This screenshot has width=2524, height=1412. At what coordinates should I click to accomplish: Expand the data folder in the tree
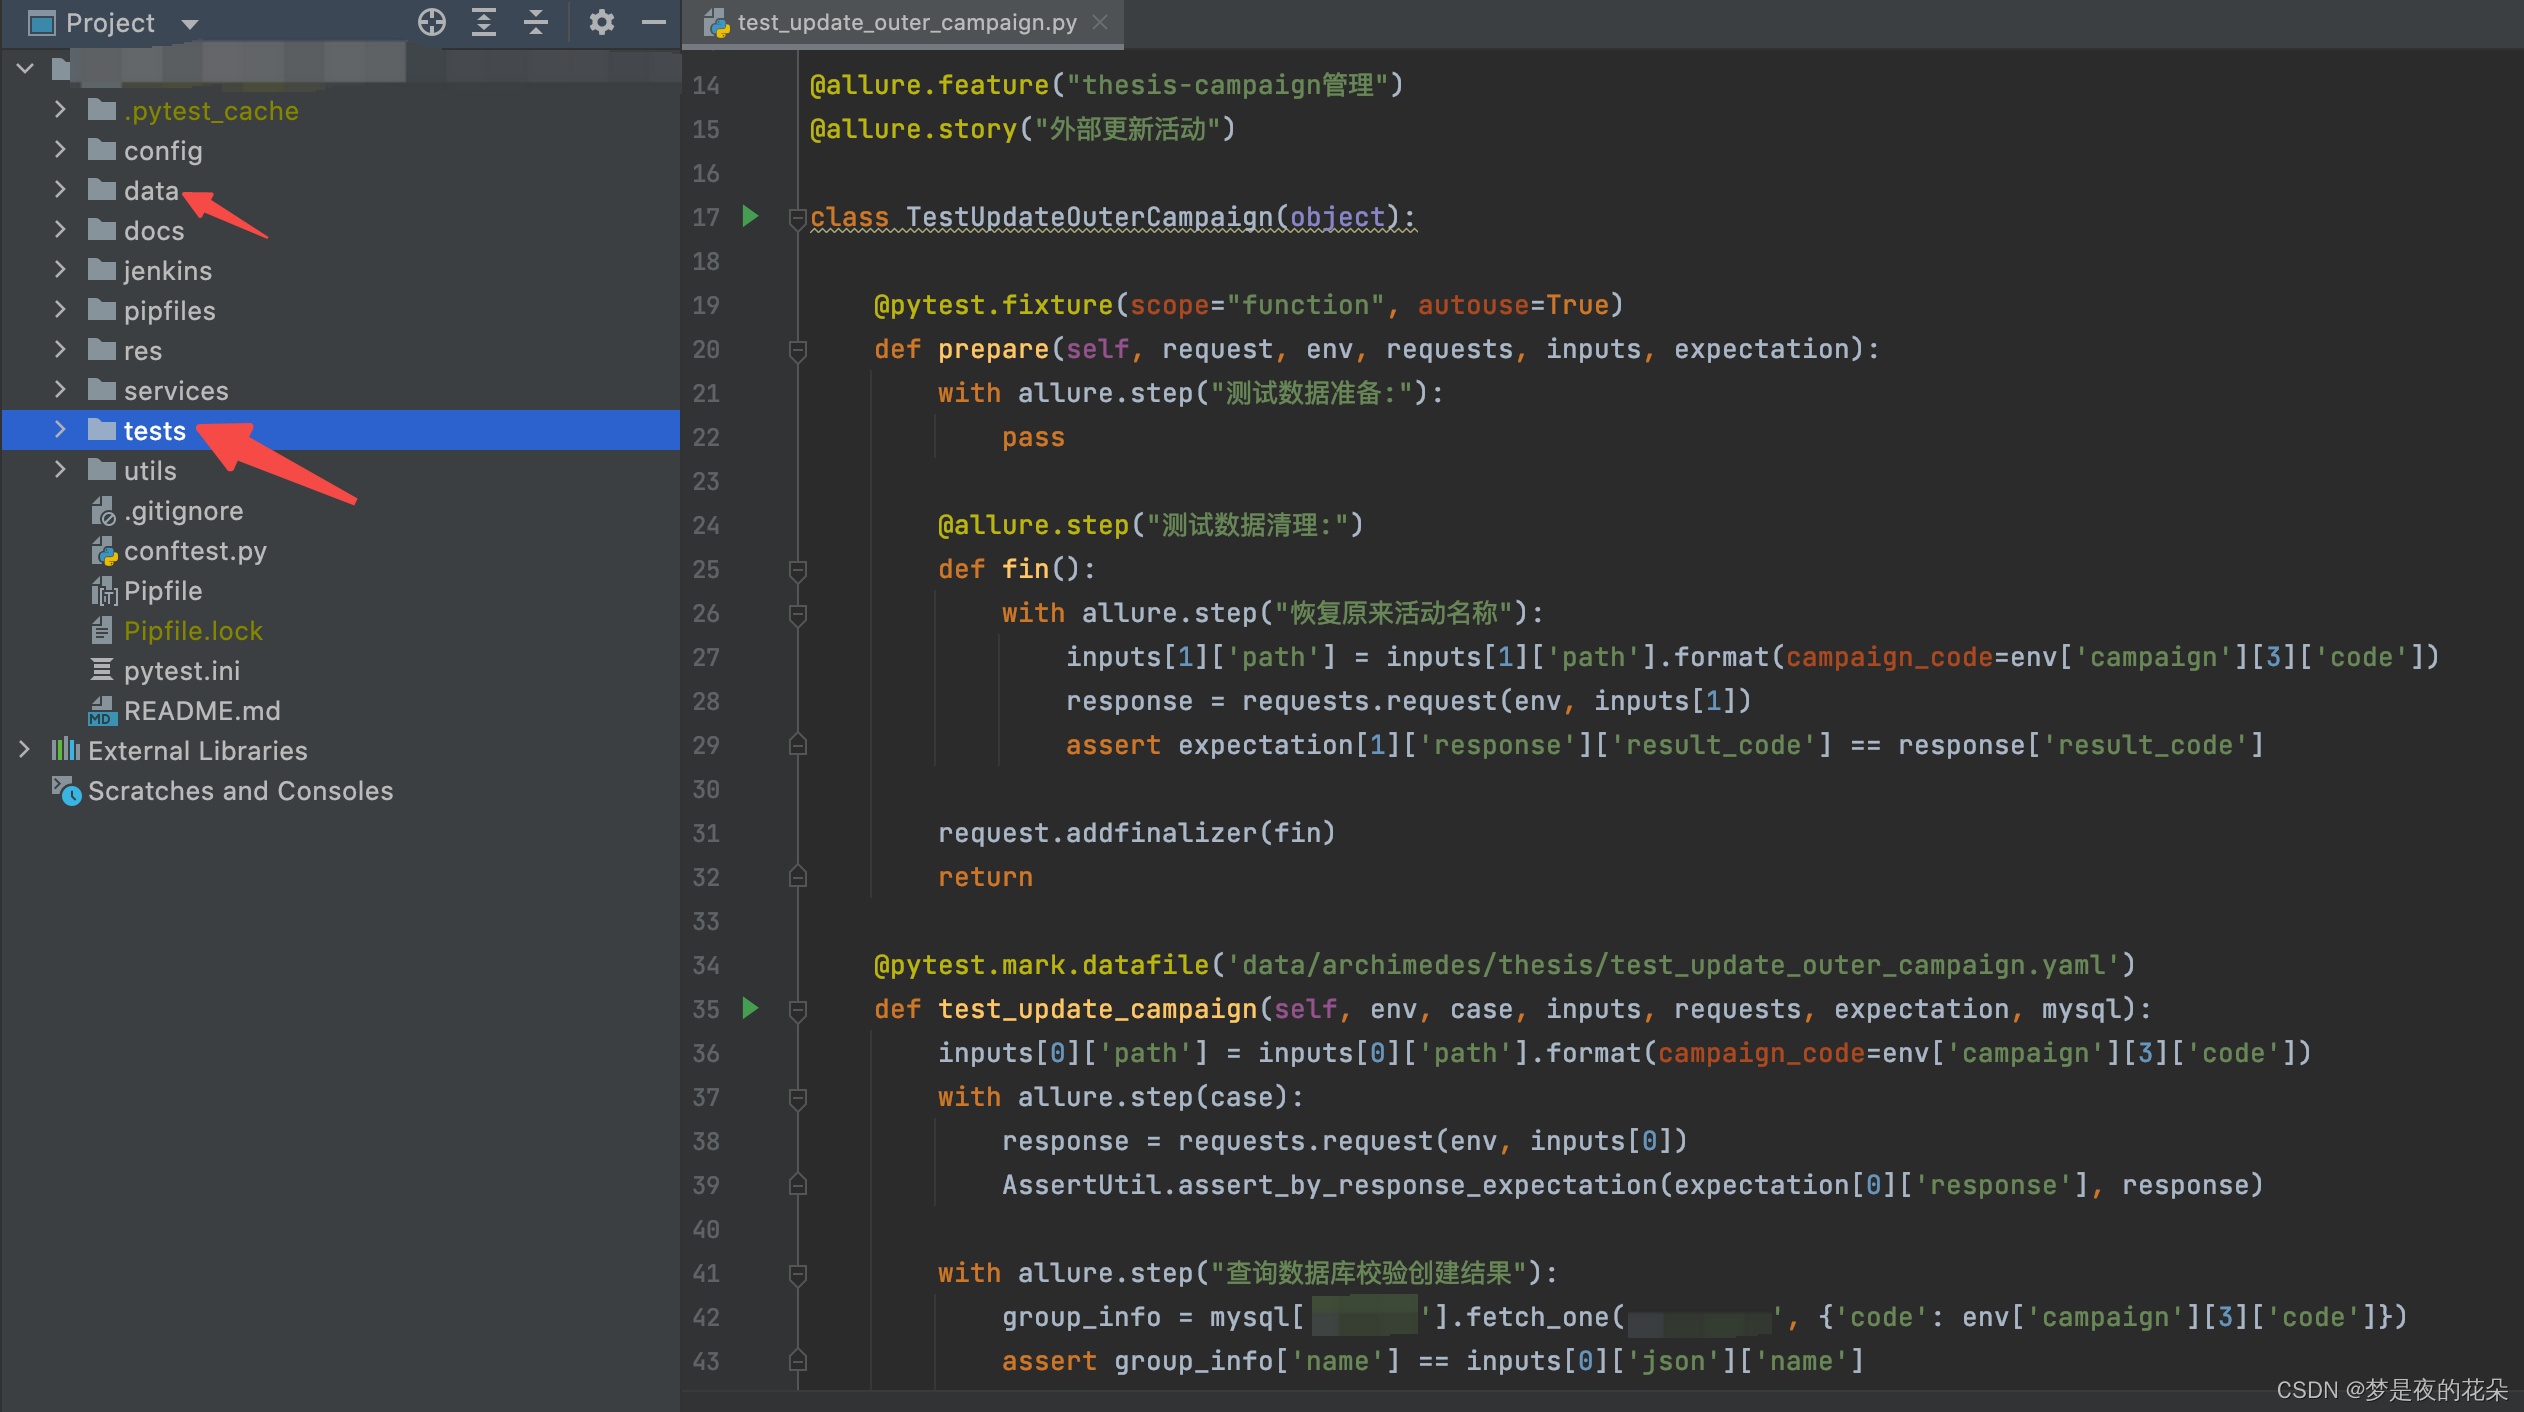pyautogui.click(x=60, y=190)
